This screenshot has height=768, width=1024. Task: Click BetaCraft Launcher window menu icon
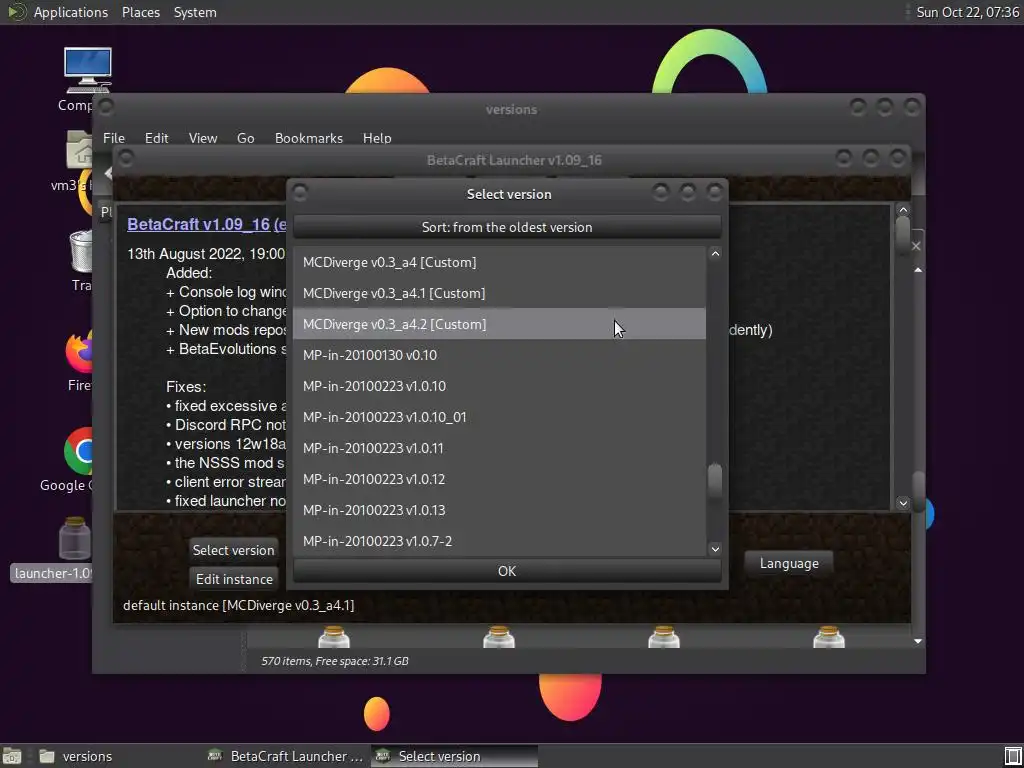pos(125,158)
